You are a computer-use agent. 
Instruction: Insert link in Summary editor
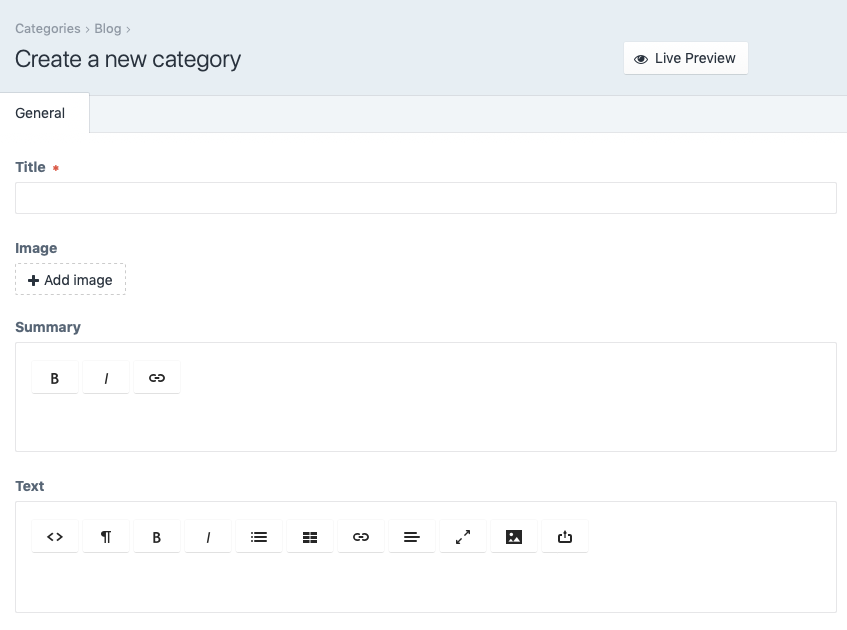pyautogui.click(x=157, y=378)
